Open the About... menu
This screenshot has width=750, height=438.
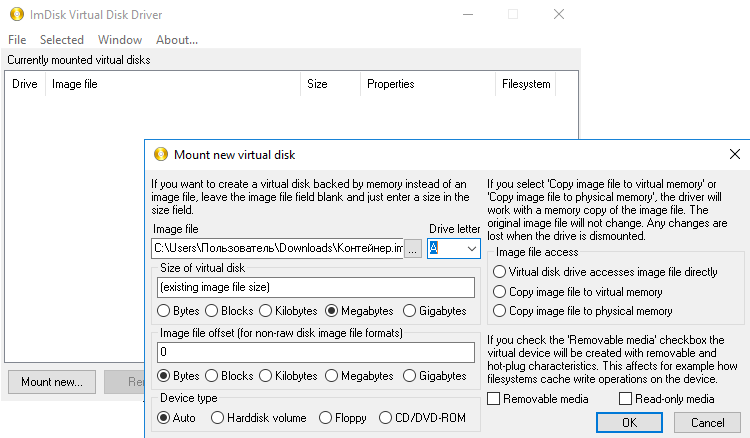pos(177,40)
